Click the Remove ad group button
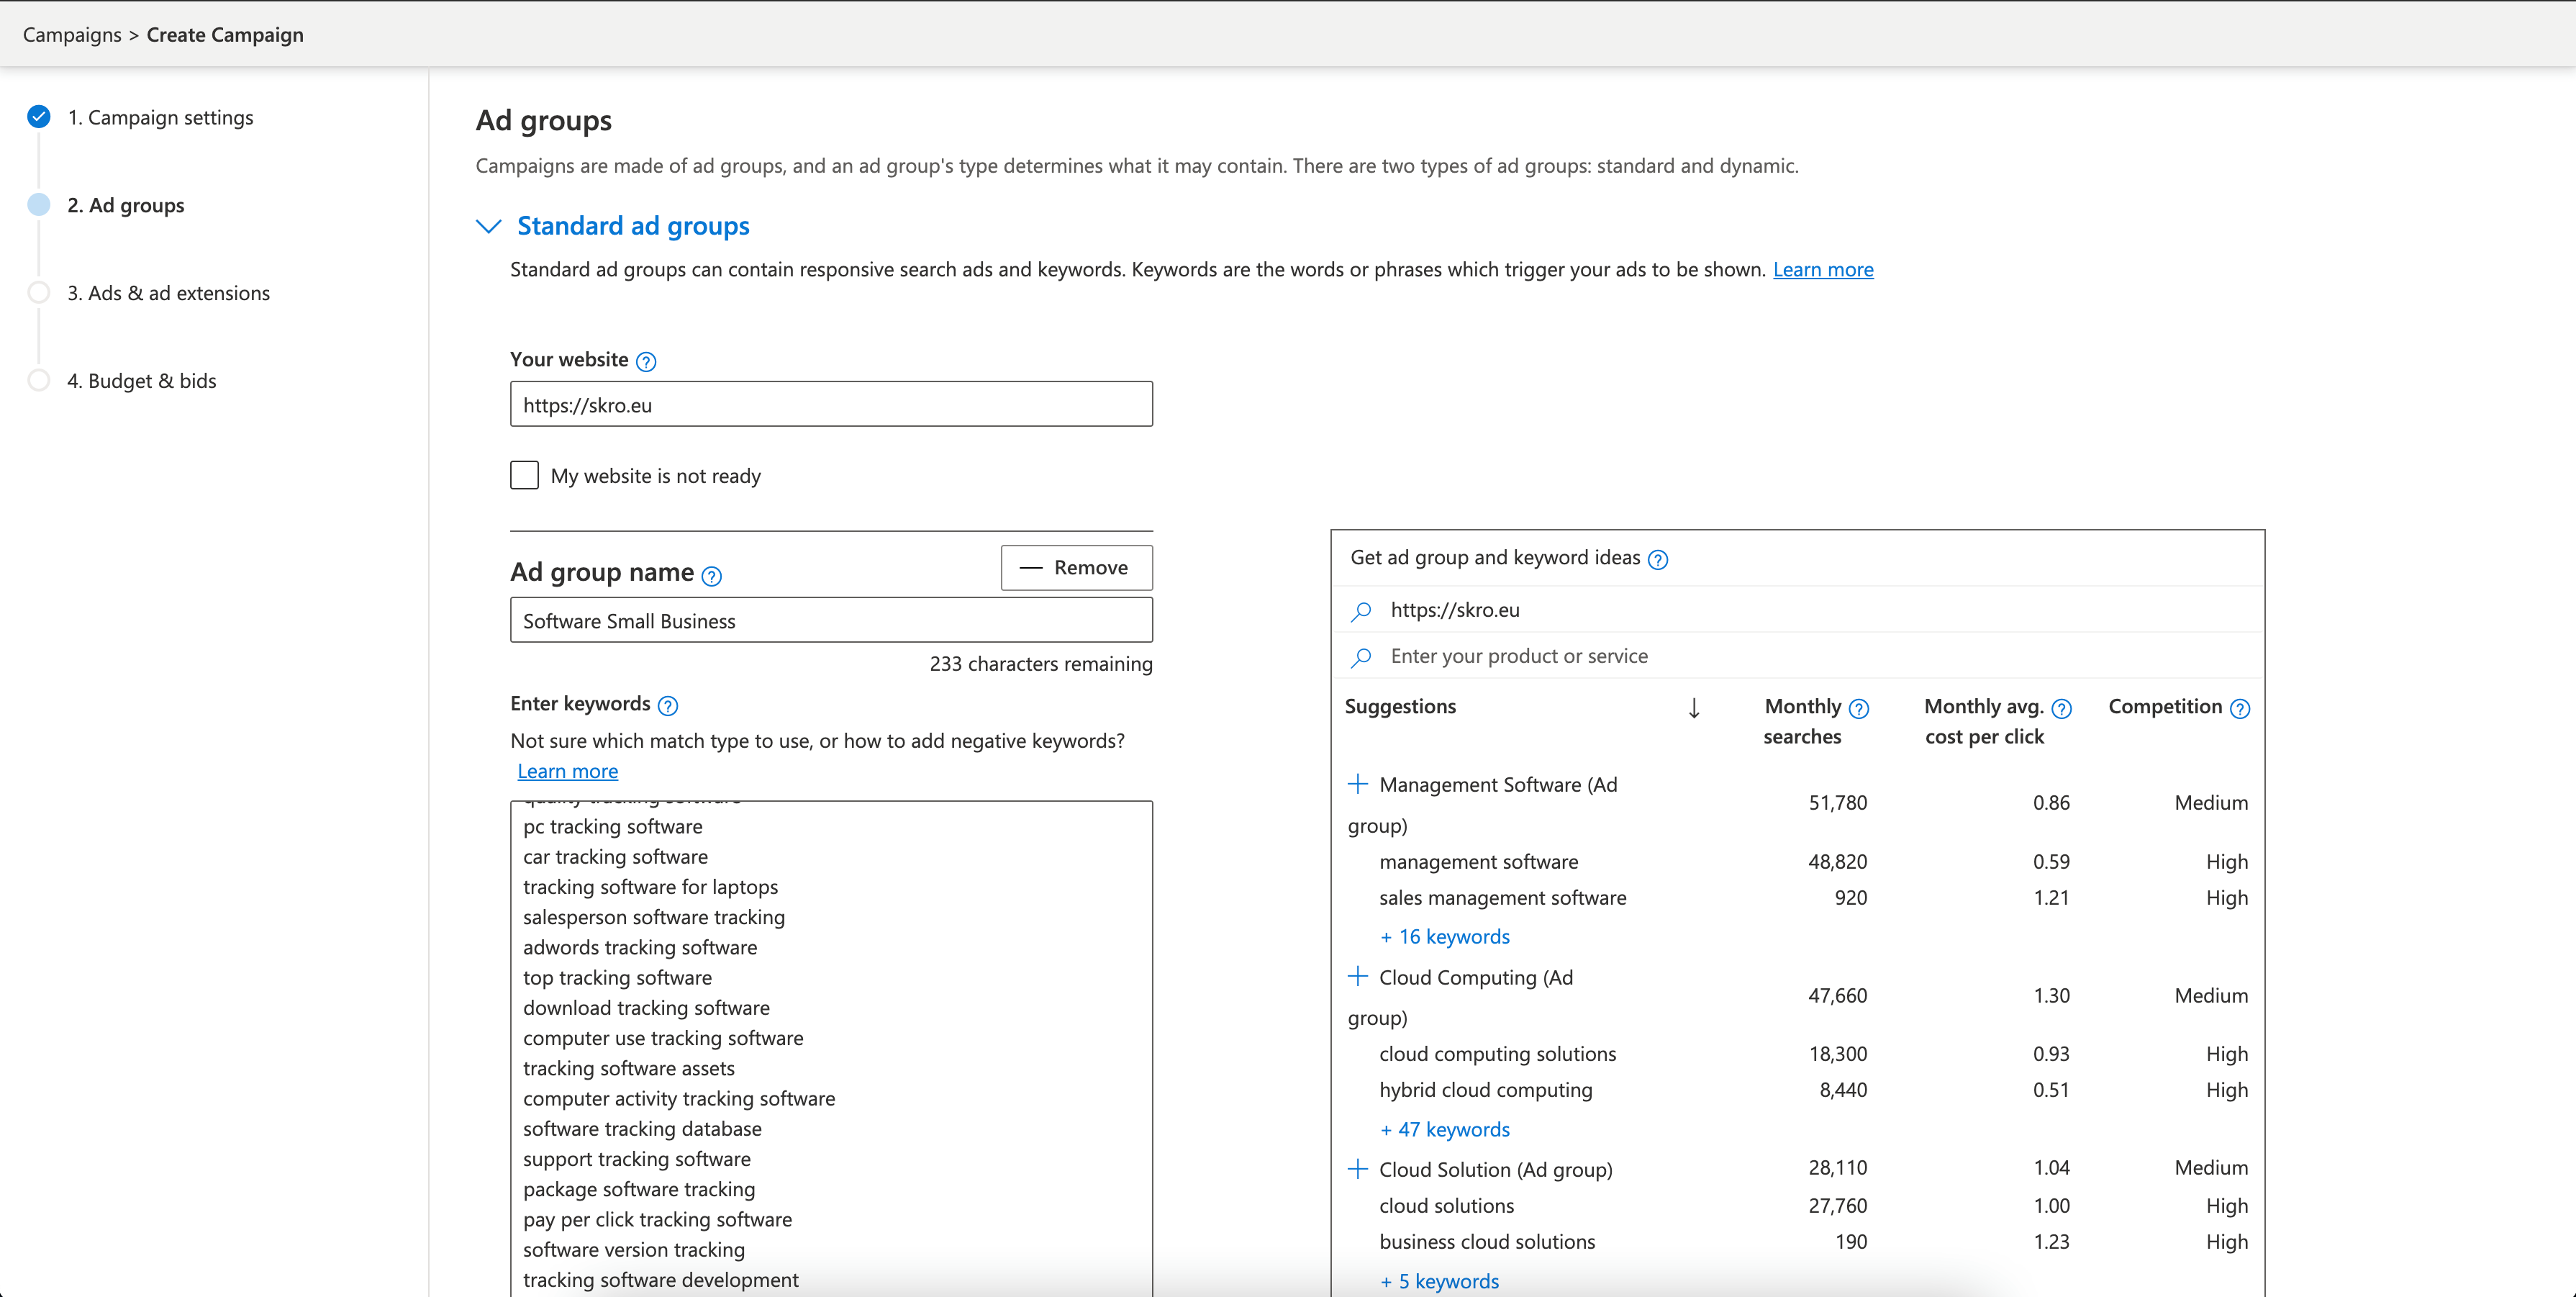 point(1076,567)
